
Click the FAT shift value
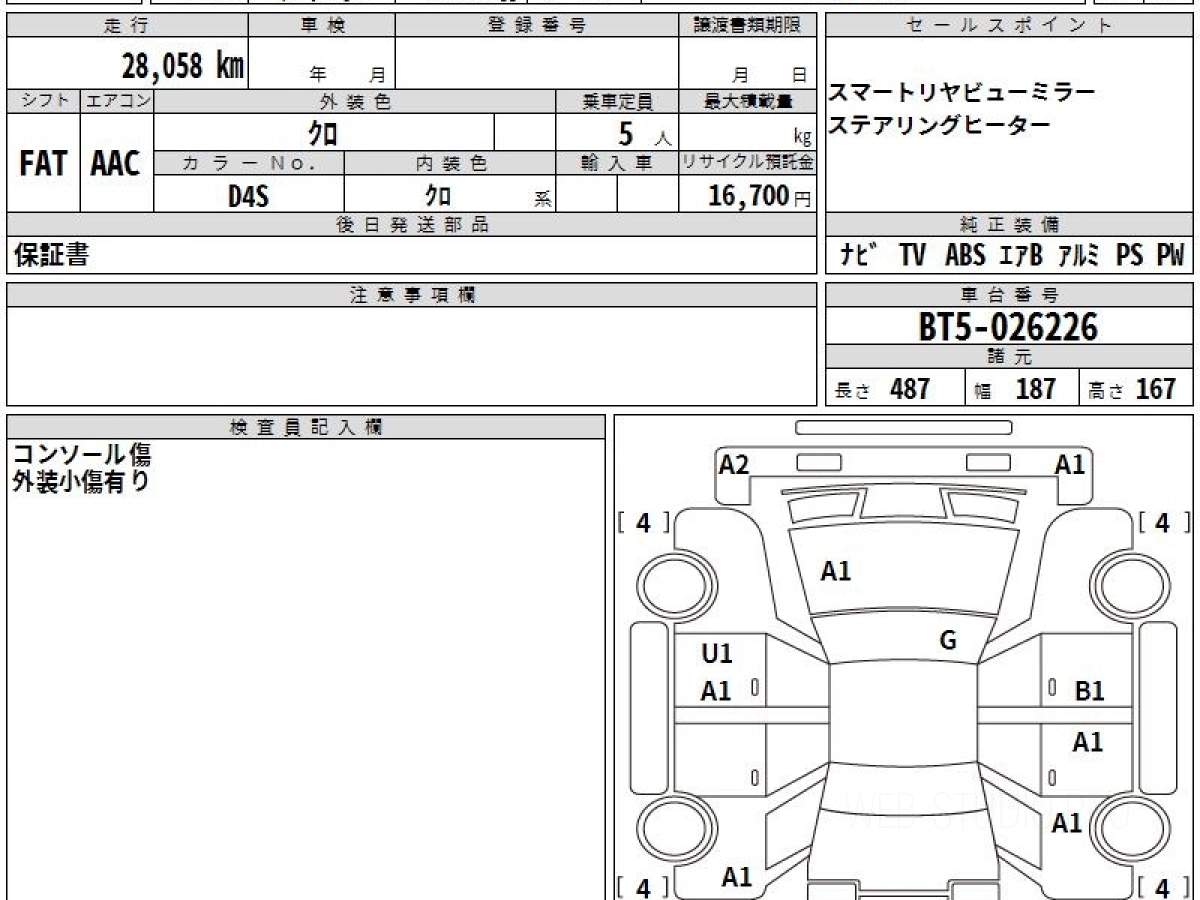pos(43,164)
